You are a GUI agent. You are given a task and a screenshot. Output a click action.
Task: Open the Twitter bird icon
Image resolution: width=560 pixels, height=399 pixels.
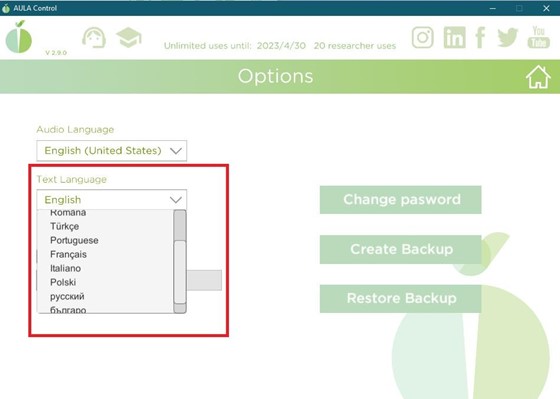[x=508, y=37]
